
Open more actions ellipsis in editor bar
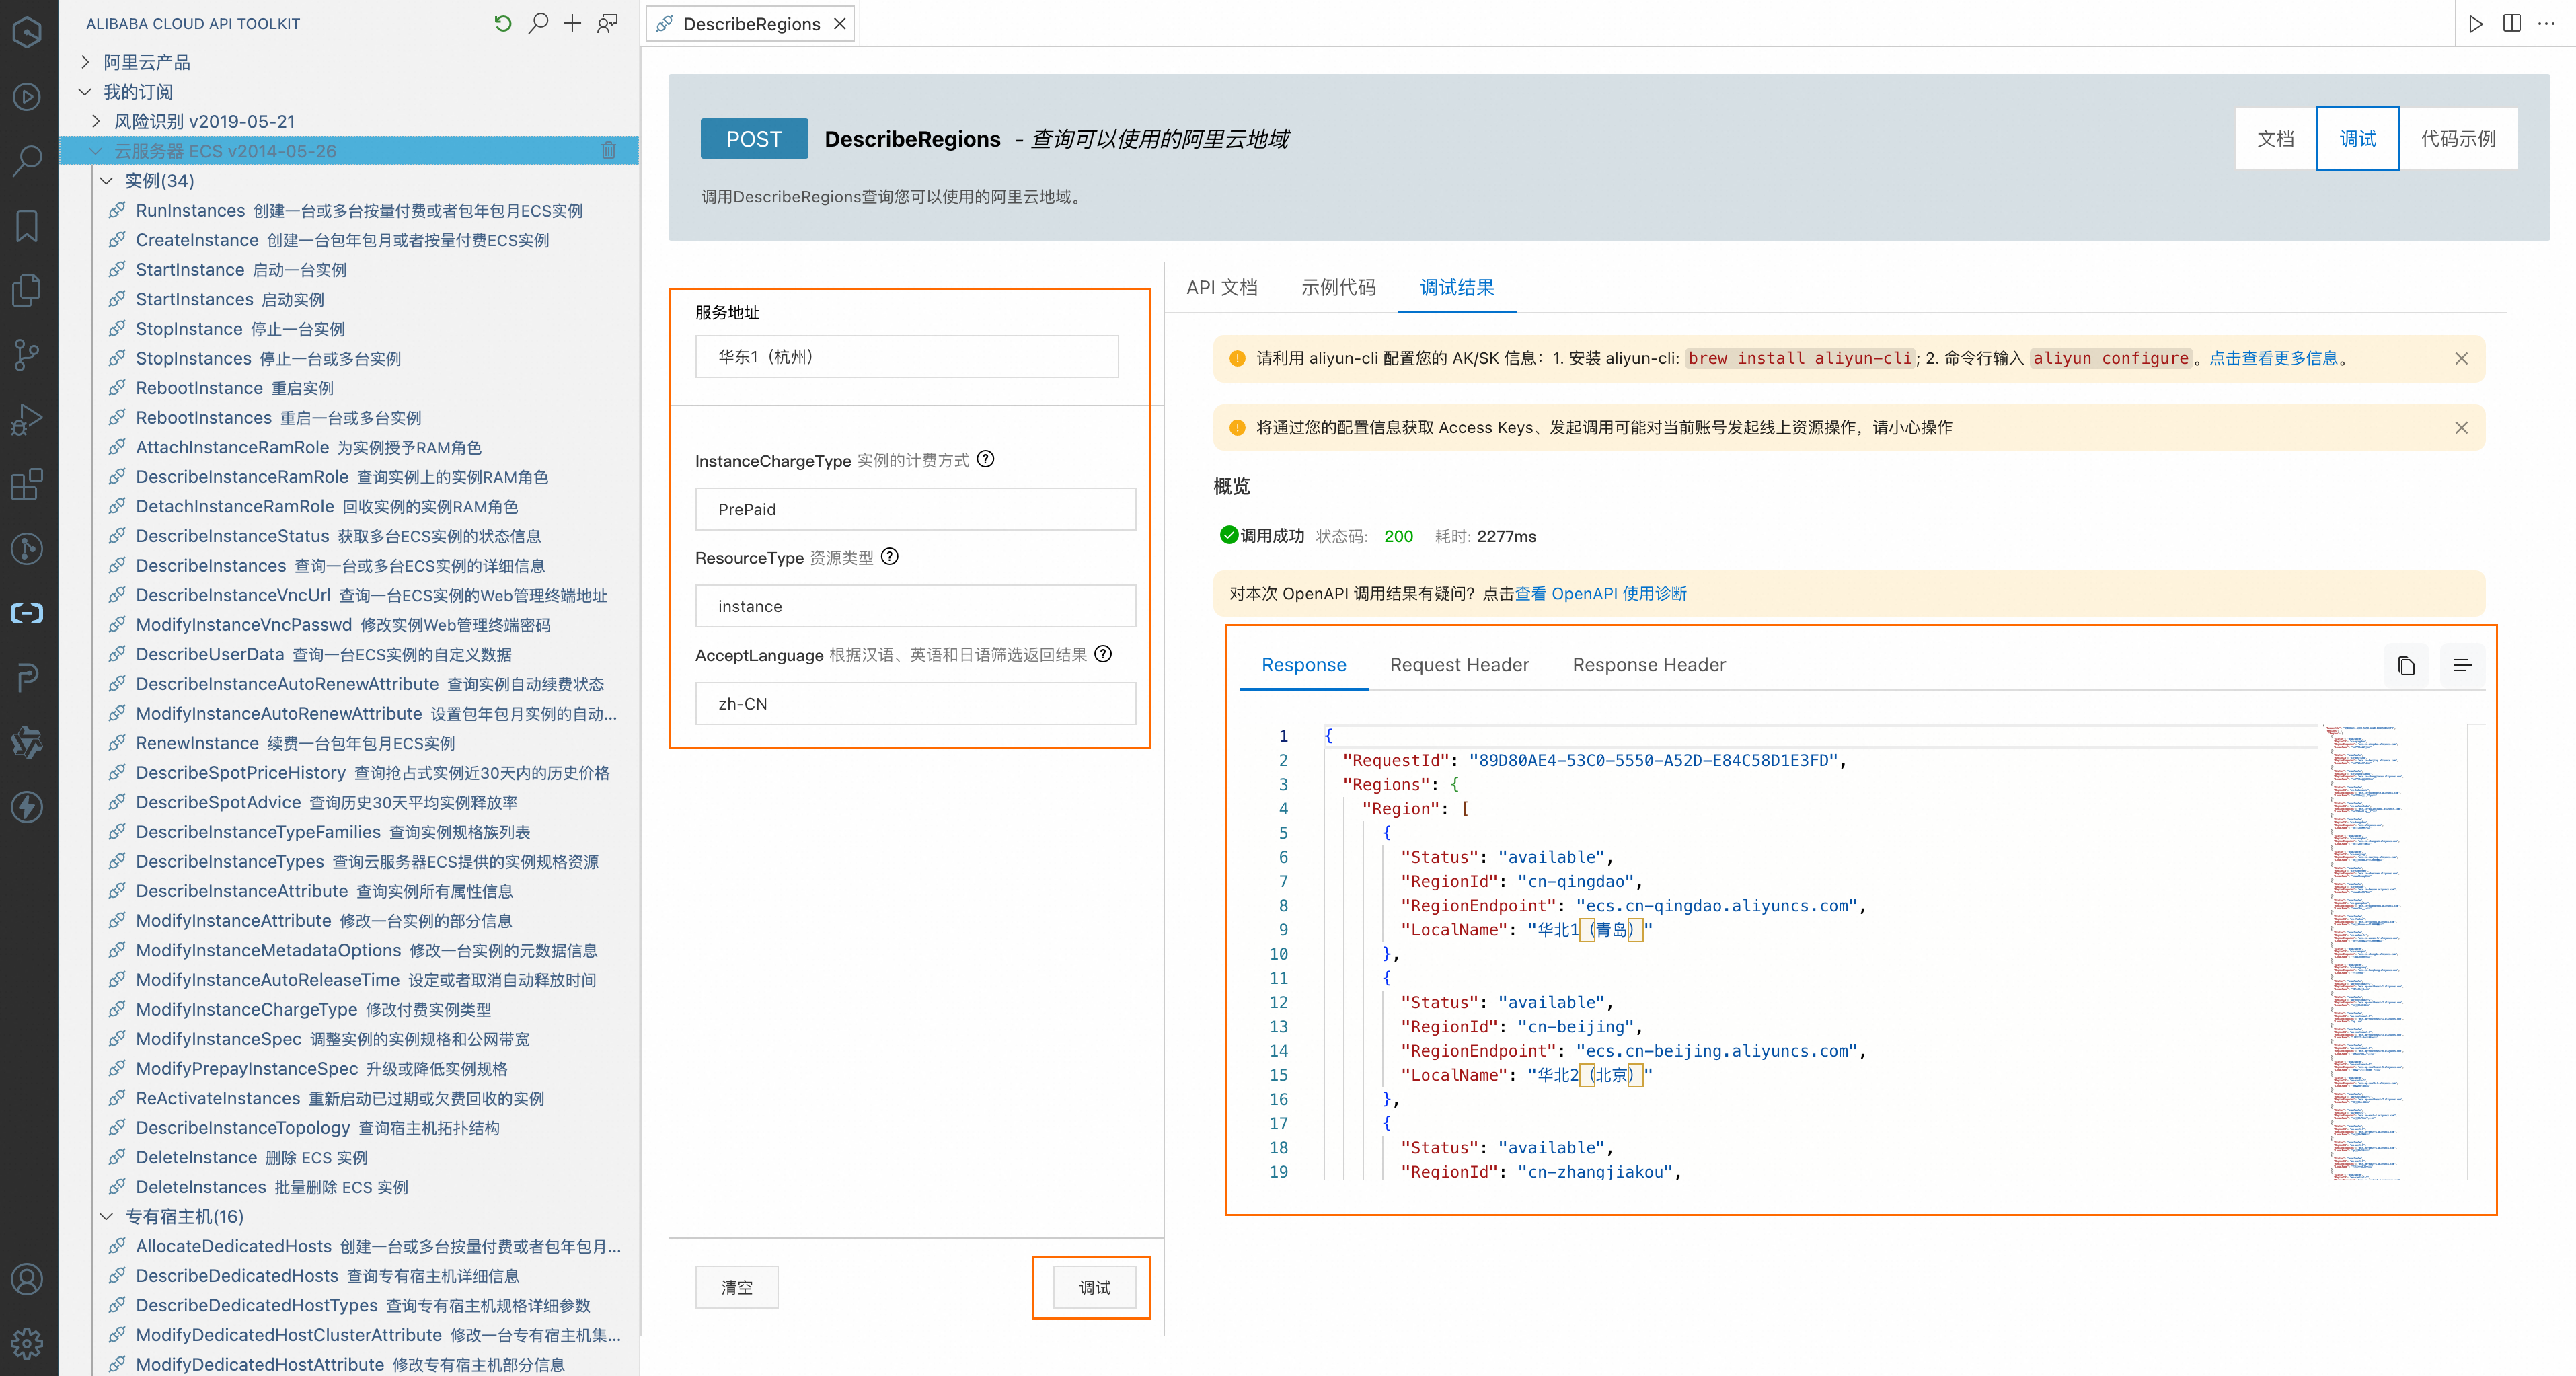point(2546,24)
